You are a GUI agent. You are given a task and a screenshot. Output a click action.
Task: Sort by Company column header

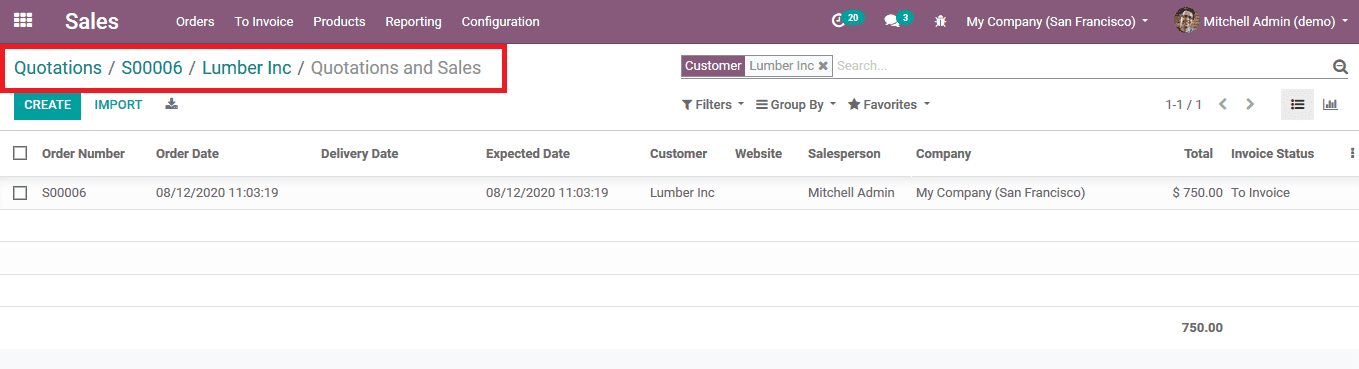943,154
